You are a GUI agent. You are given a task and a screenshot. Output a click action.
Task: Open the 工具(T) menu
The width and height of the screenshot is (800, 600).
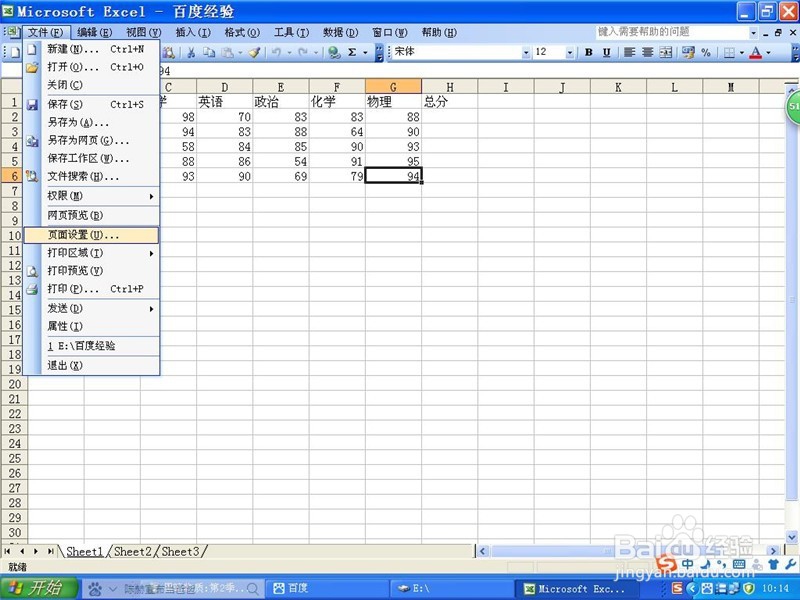click(291, 32)
